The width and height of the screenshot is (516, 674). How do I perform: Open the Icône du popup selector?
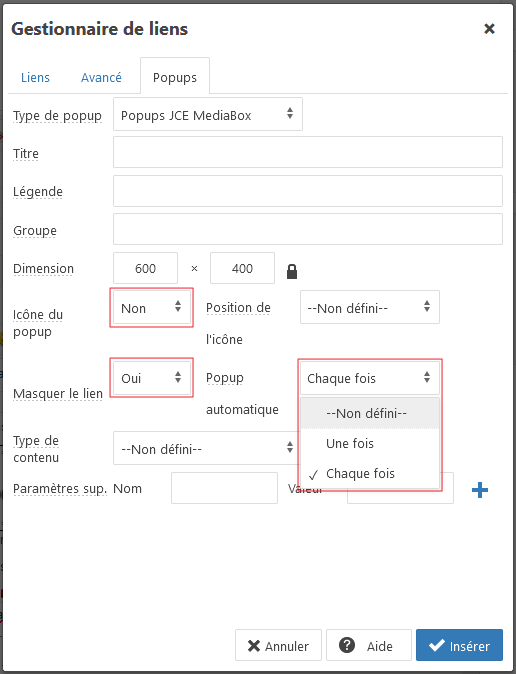(151, 308)
